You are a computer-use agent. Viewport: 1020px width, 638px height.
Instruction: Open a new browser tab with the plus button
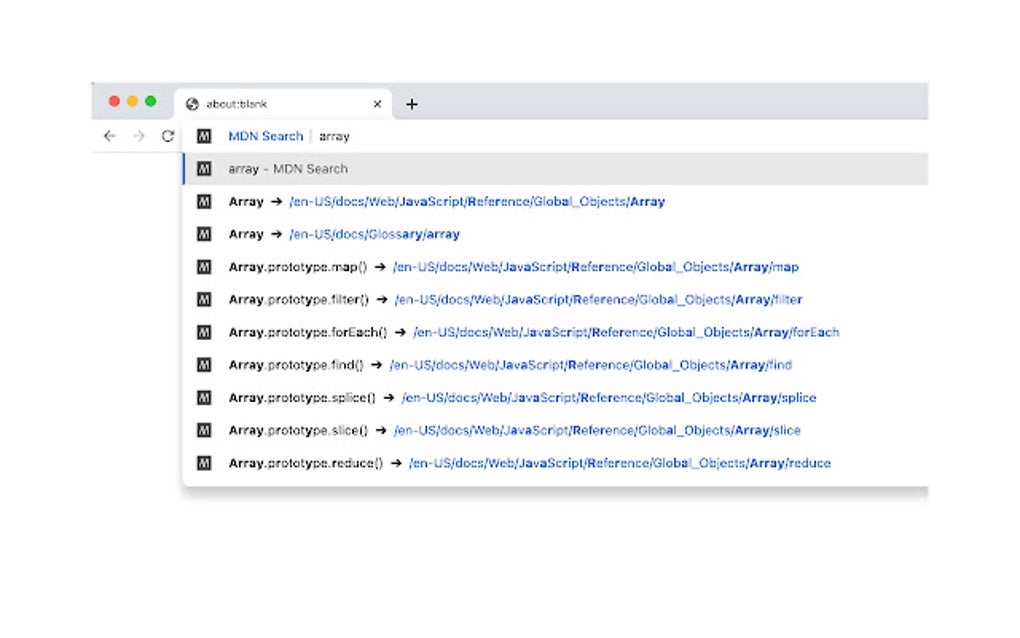pyautogui.click(x=411, y=103)
